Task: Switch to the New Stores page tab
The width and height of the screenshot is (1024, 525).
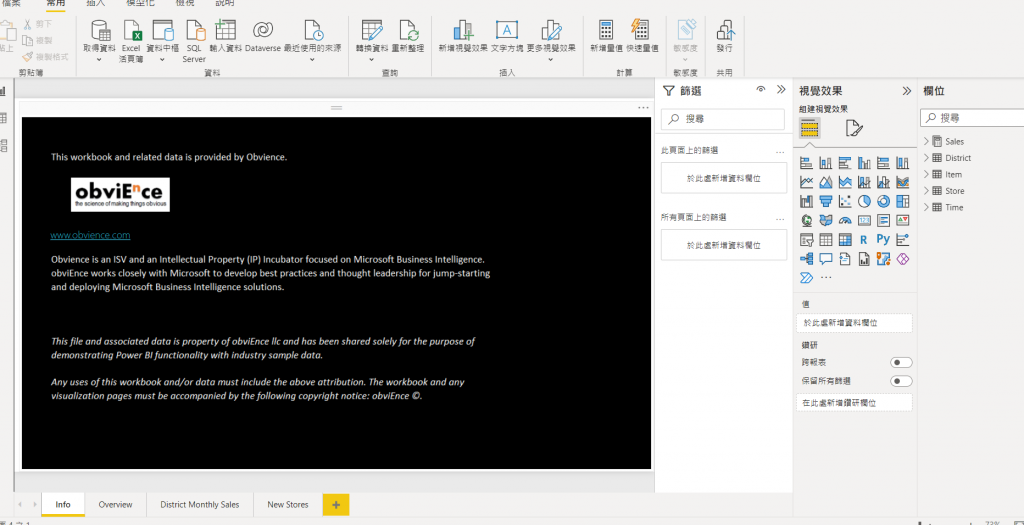Action: 288,505
